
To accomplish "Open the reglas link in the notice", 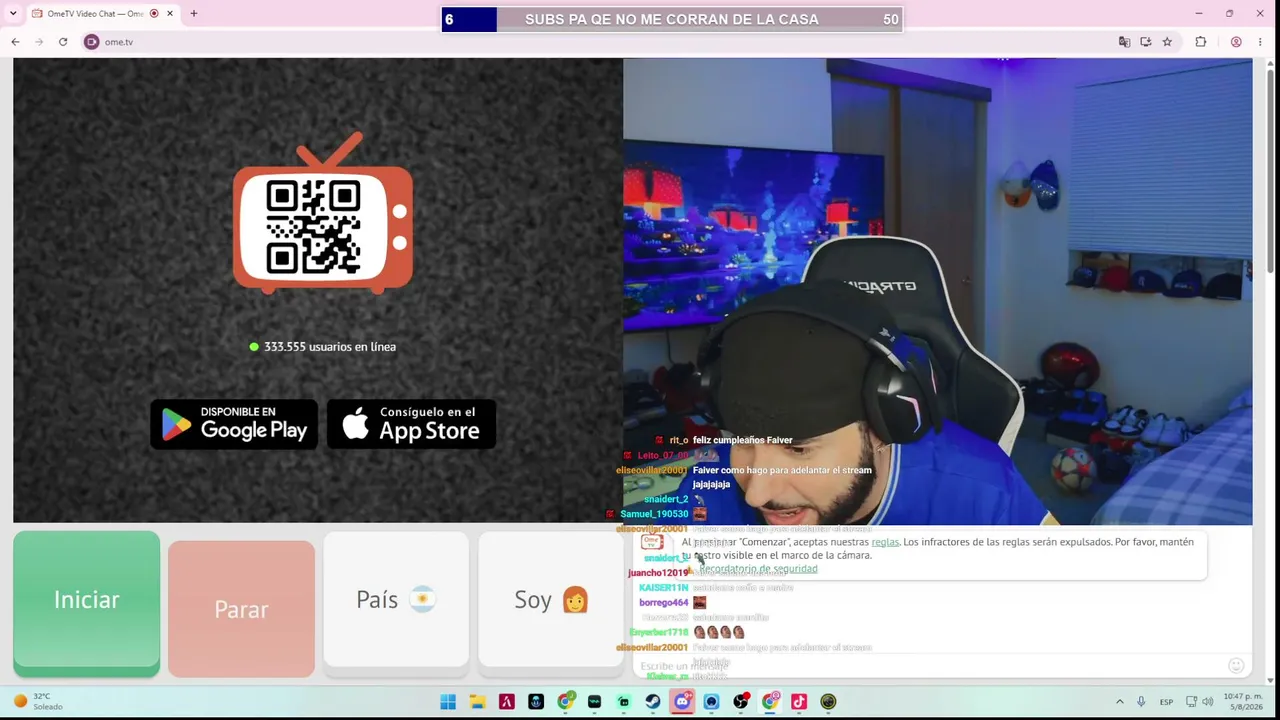I will point(885,542).
